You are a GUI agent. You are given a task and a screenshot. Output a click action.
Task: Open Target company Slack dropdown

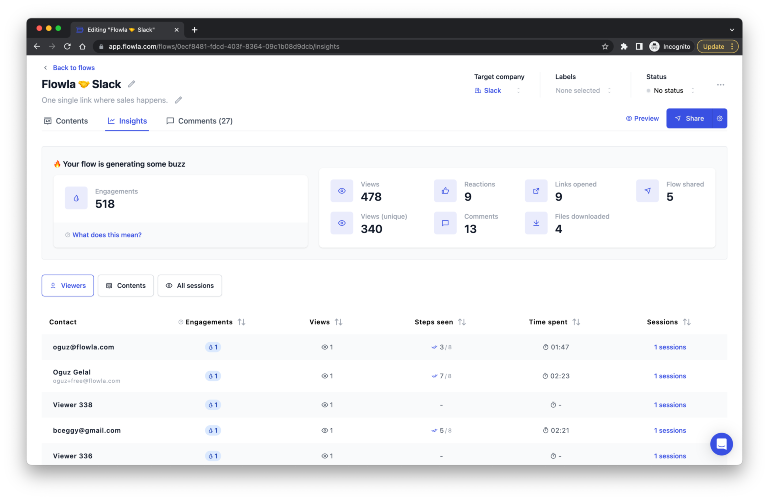click(497, 91)
